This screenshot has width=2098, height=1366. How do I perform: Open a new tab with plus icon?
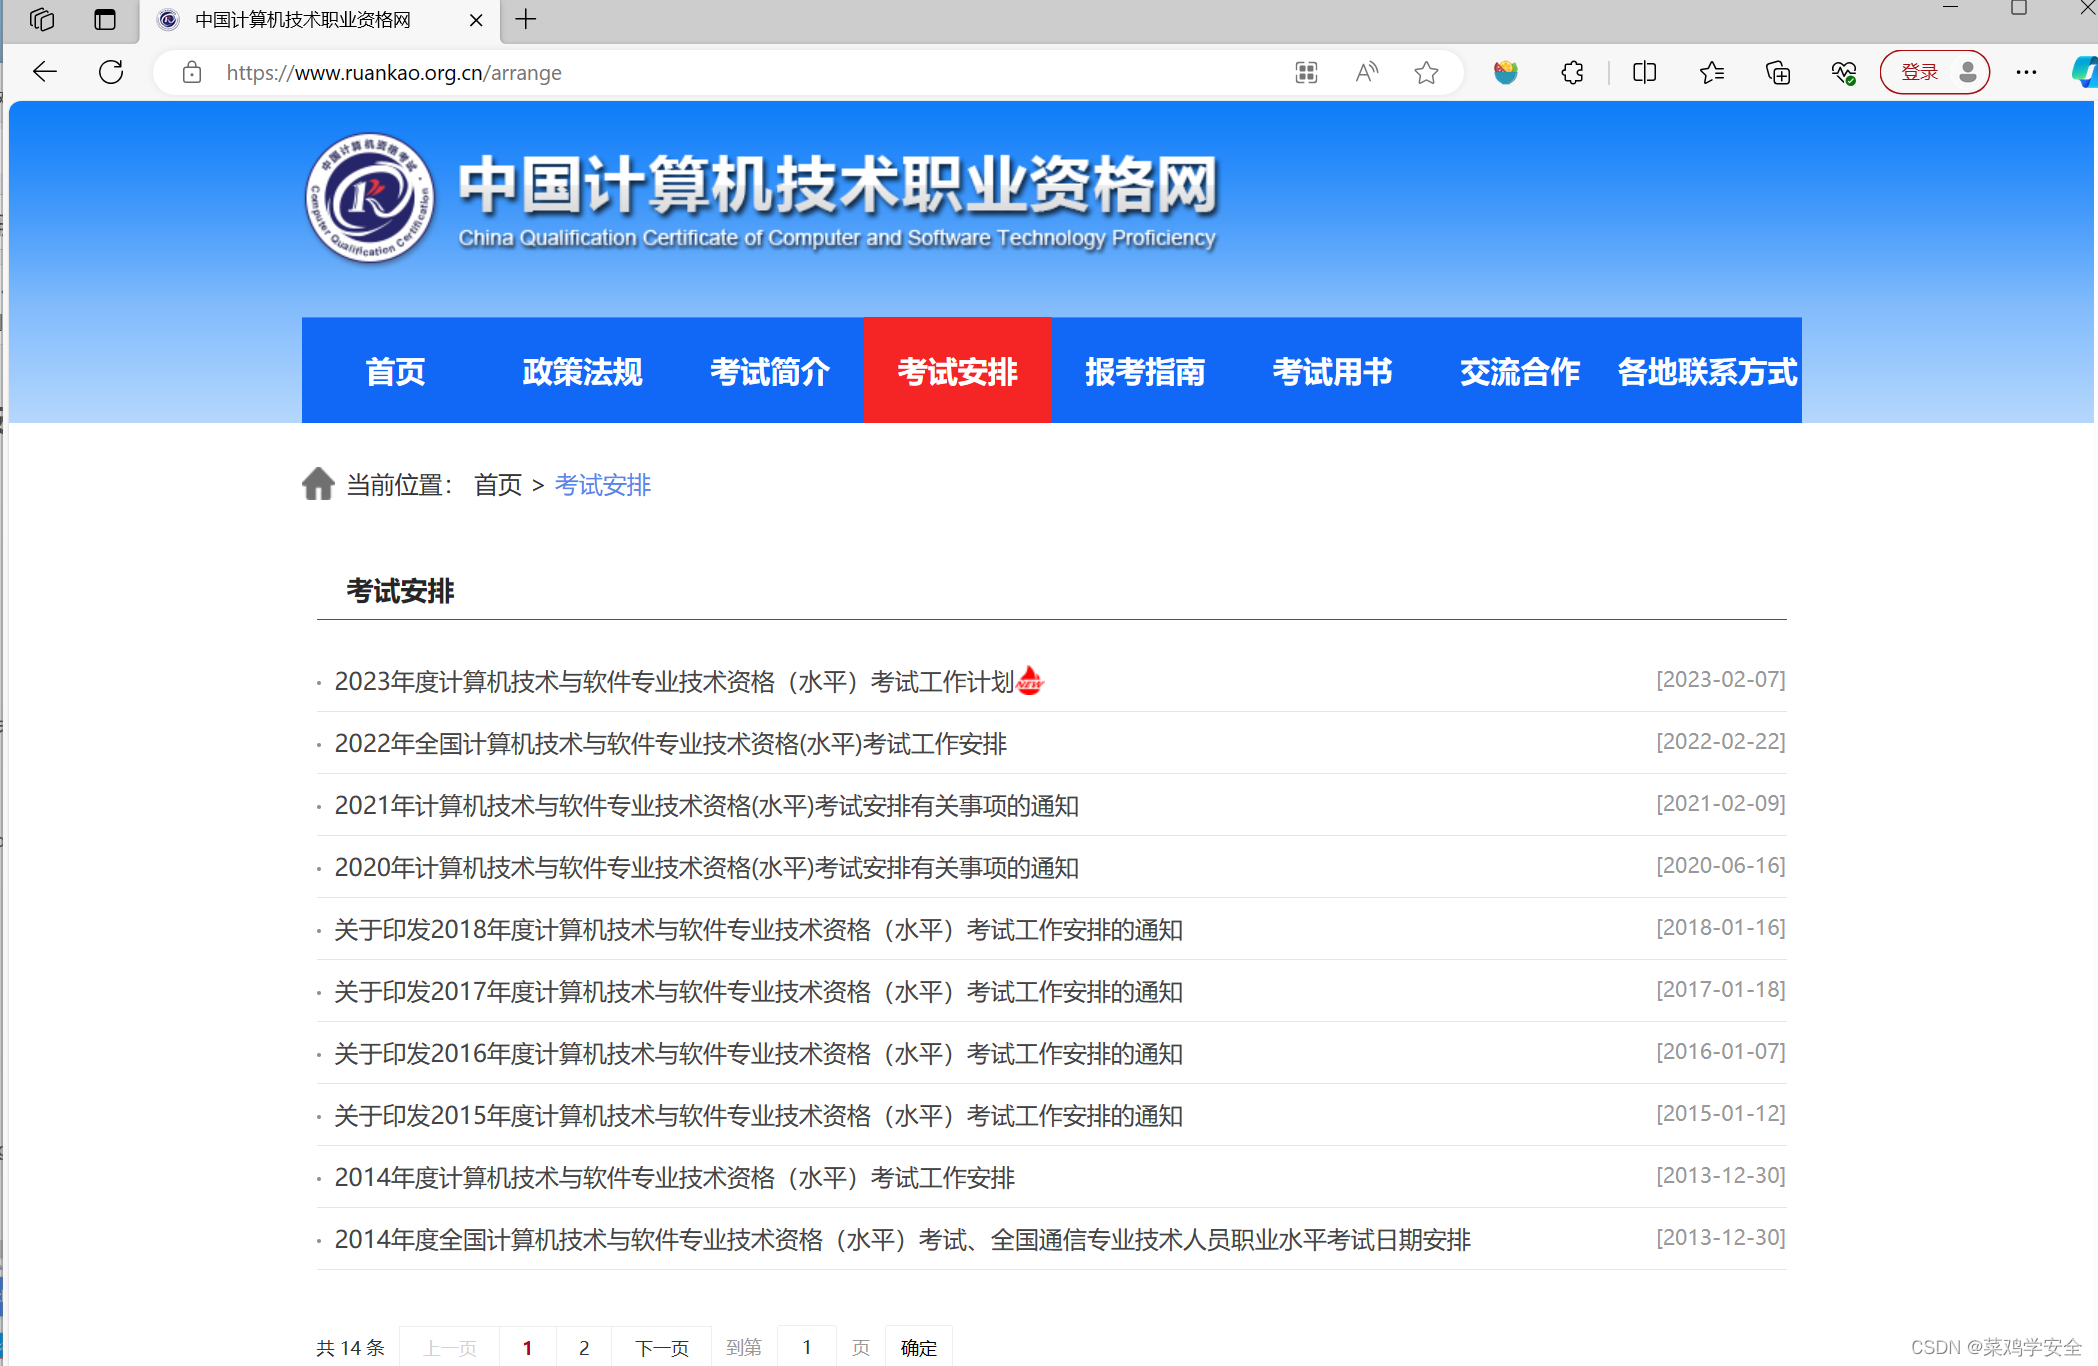tap(526, 19)
